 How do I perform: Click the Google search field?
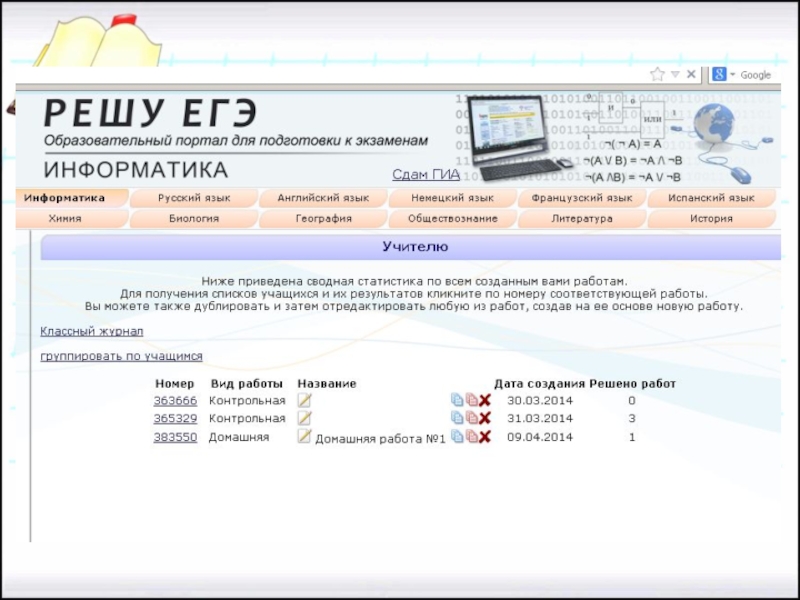click(x=758, y=75)
